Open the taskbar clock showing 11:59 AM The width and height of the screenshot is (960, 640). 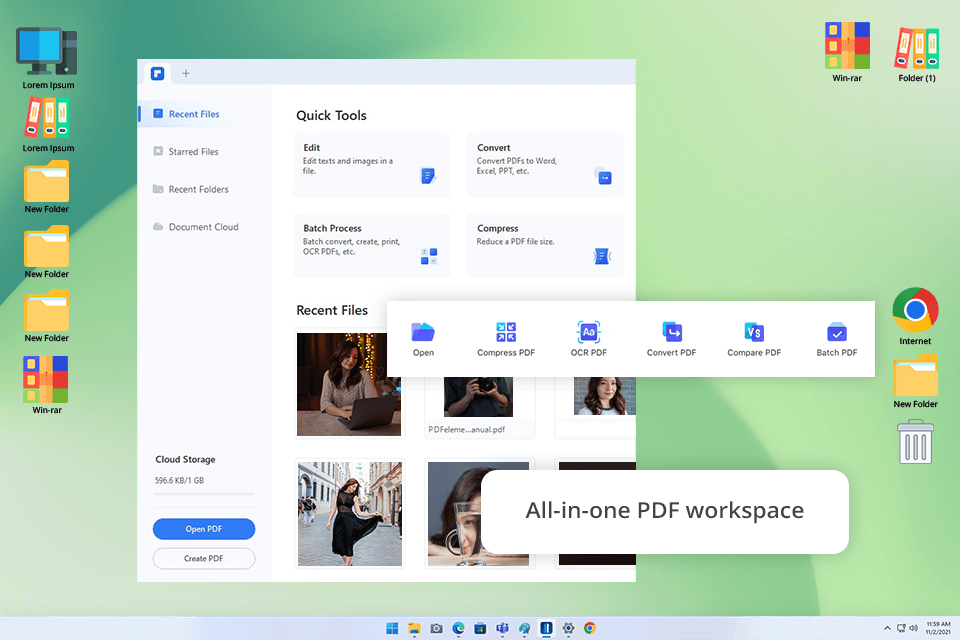tap(938, 628)
